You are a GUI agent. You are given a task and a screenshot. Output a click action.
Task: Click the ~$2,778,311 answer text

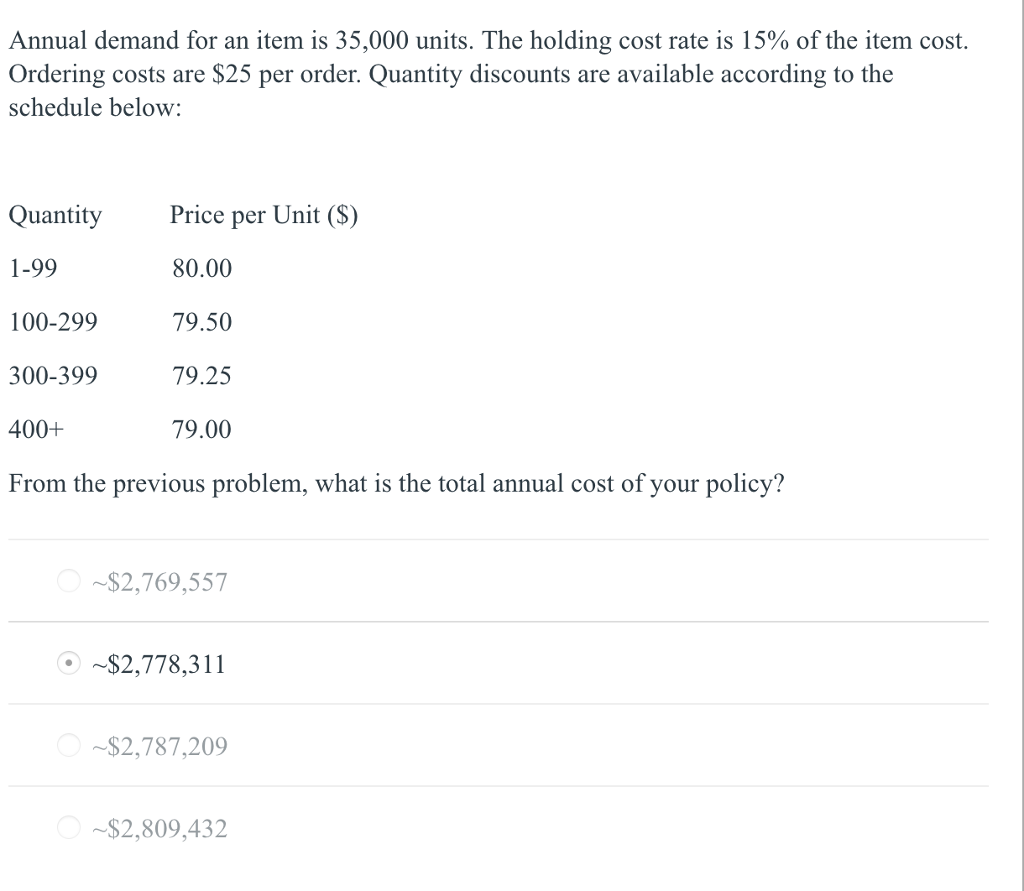[156, 662]
